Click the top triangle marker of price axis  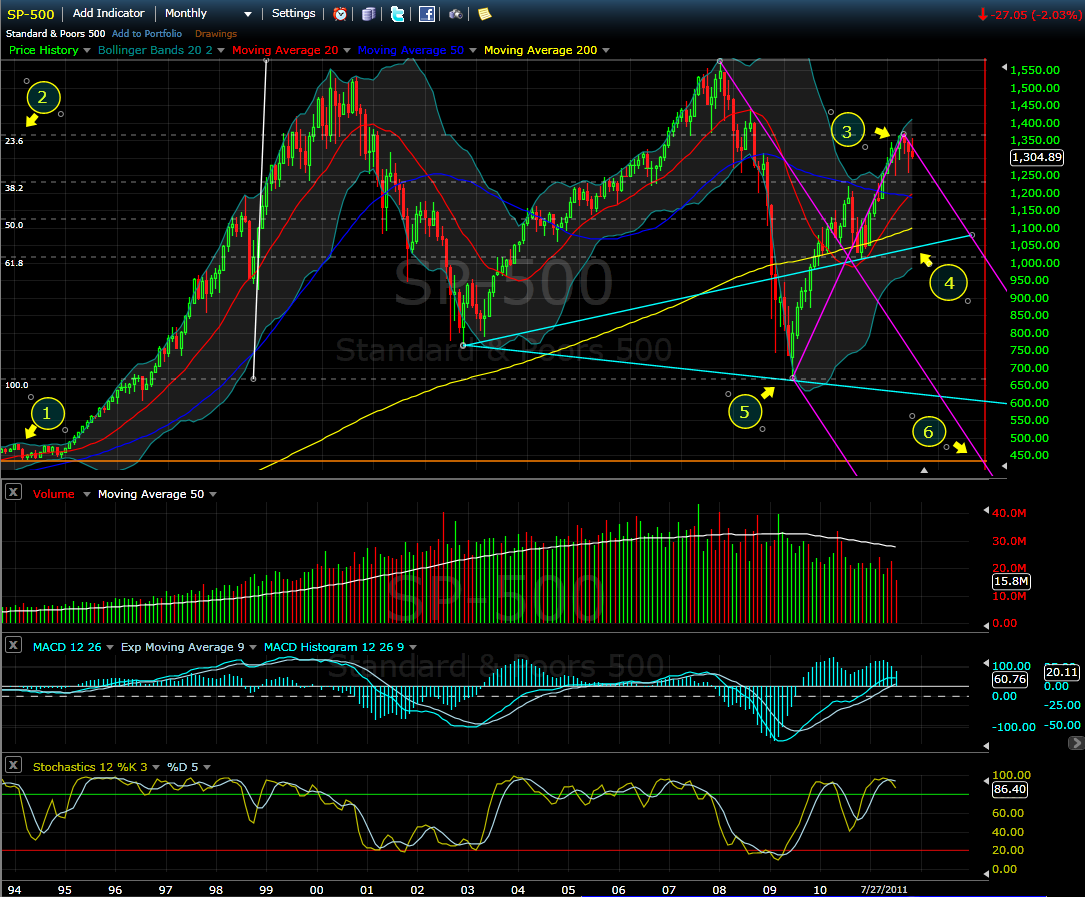1005,67
